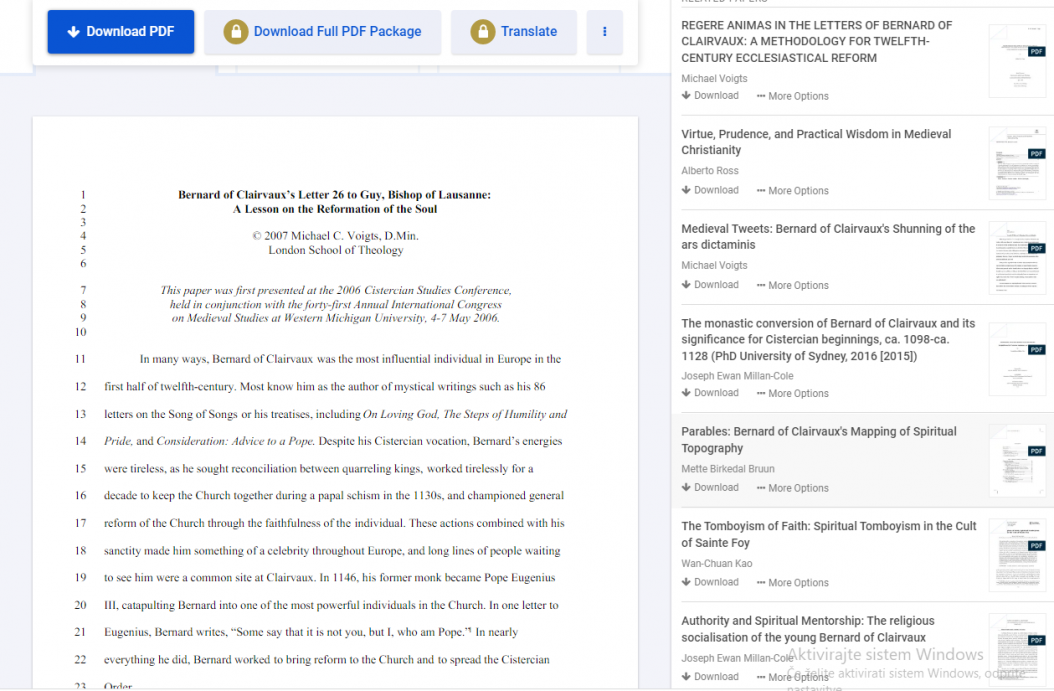The height and width of the screenshot is (691, 1054).
Task: Open More Options for the monastic conversion paper
Action: point(793,394)
